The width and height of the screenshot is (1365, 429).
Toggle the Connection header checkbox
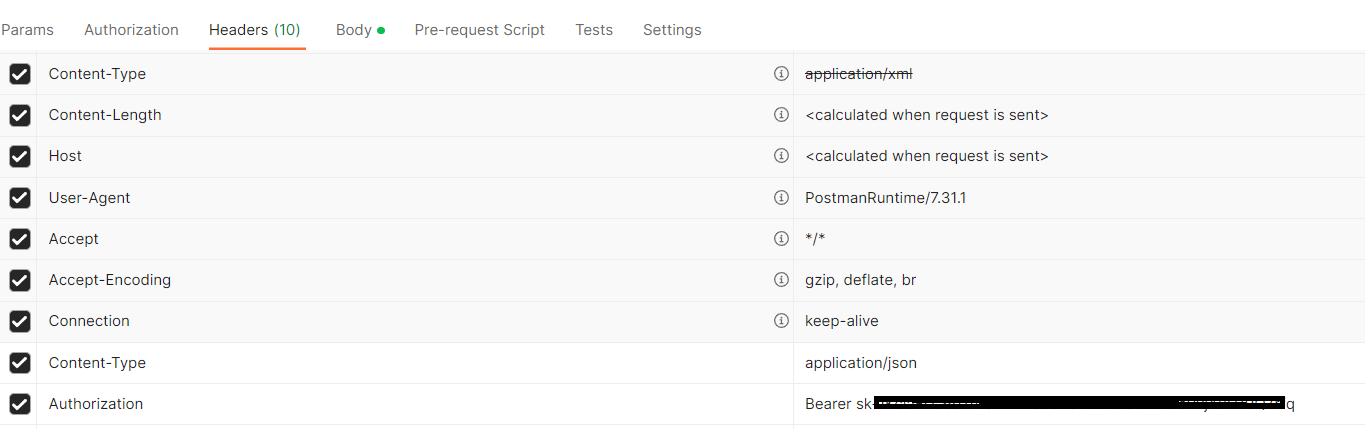tap(20, 321)
